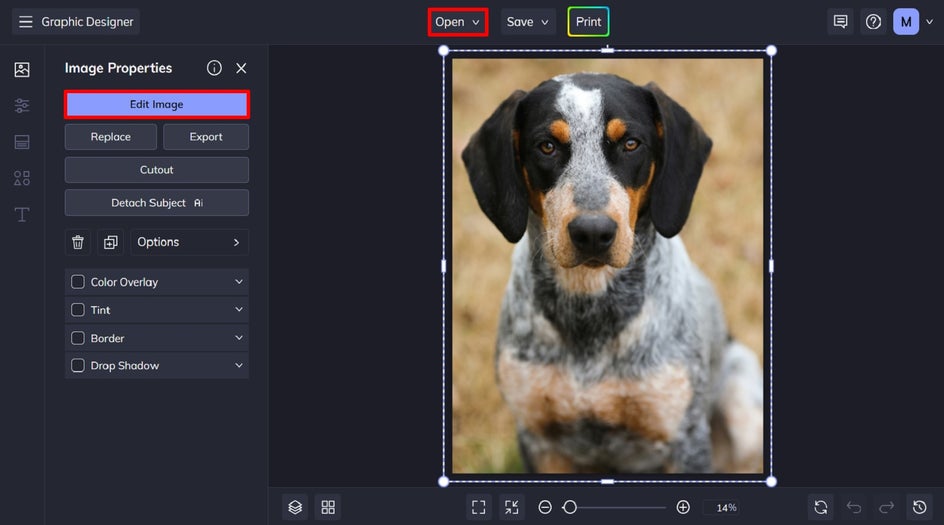Screen dimensions: 944x525
Task: Click the Edit Image button
Action: click(x=157, y=104)
